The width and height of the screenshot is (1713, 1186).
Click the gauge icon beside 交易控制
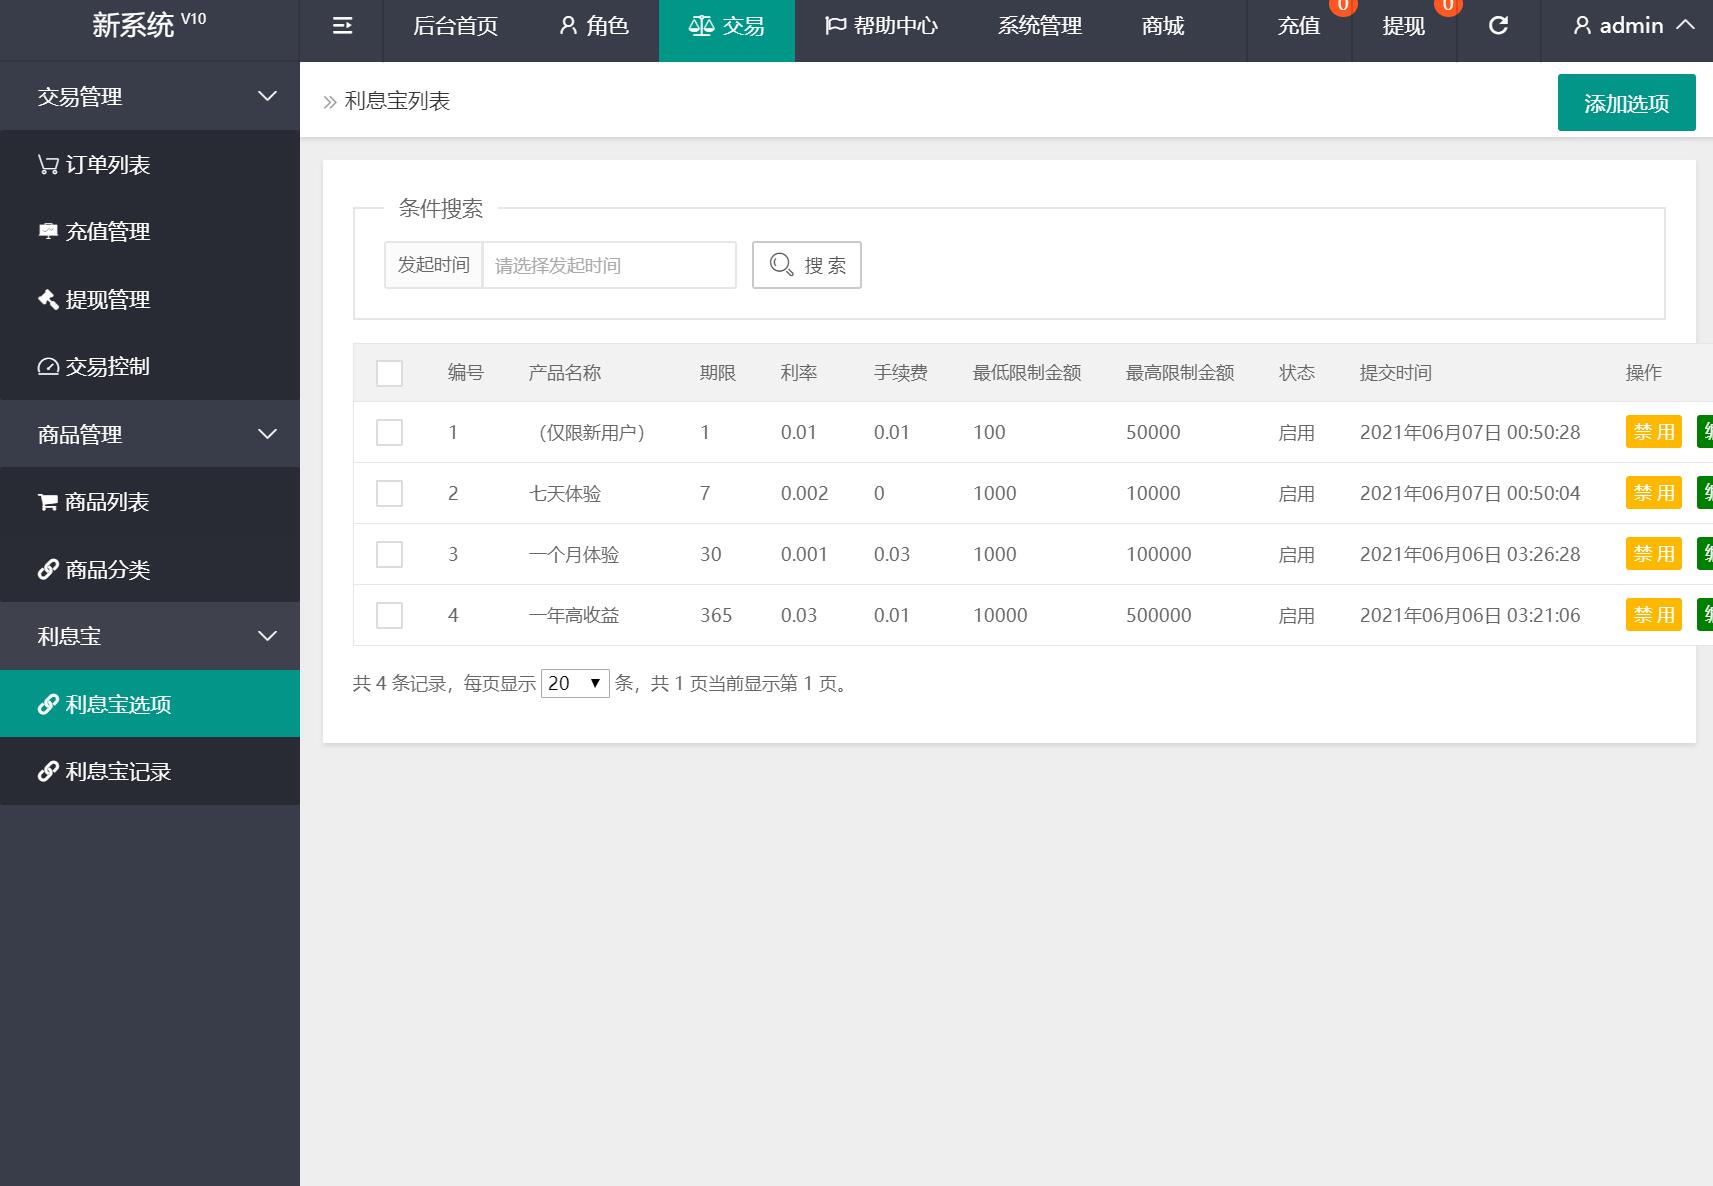tap(48, 366)
